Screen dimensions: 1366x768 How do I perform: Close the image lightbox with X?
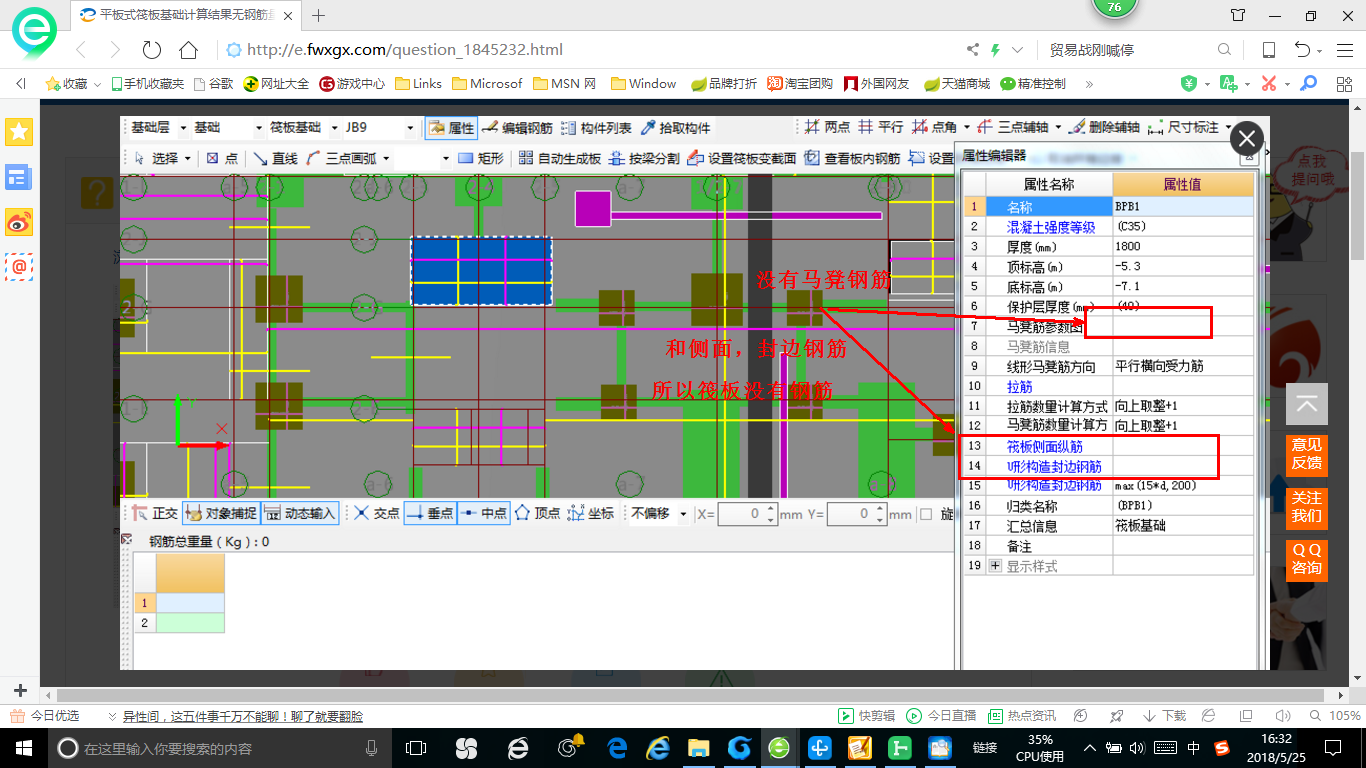click(1247, 139)
